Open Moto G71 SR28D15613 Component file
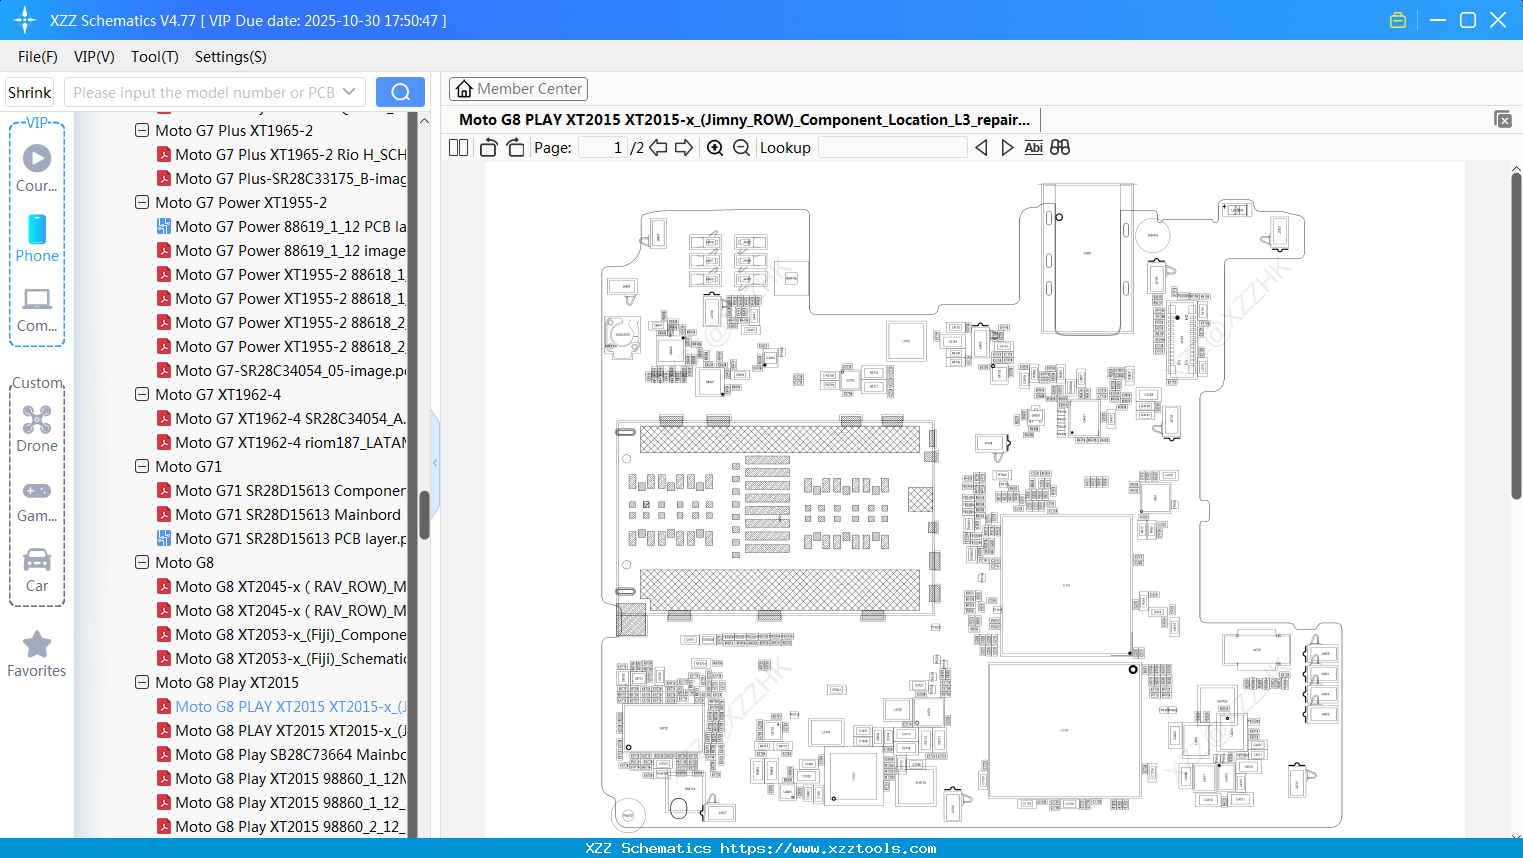The width and height of the screenshot is (1523, 858). point(281,491)
